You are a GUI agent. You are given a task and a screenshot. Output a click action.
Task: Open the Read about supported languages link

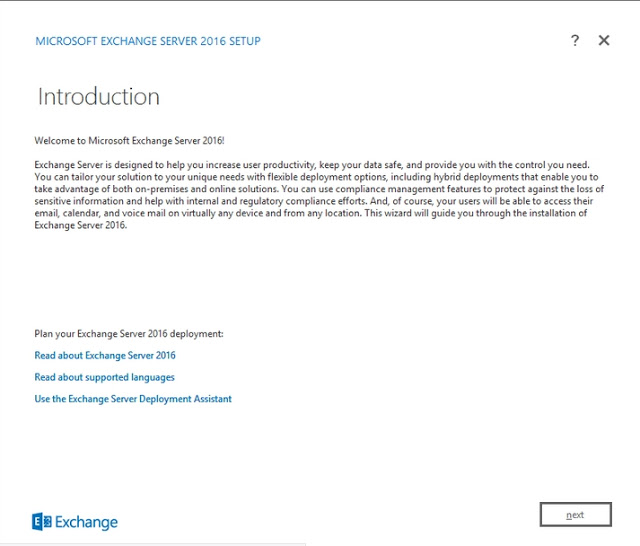[104, 377]
